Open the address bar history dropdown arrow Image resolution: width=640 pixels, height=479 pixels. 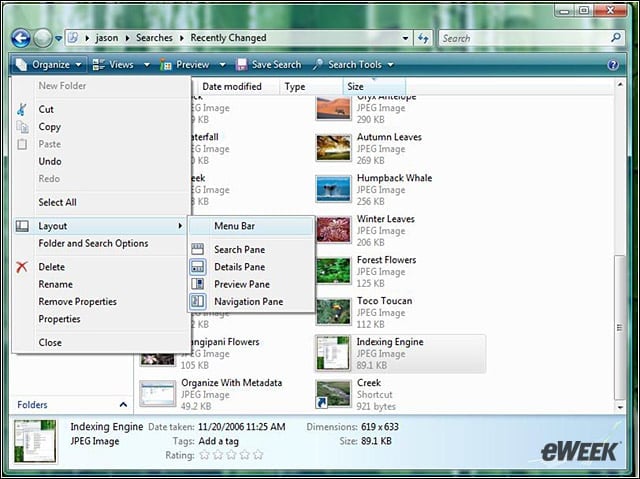(405, 38)
